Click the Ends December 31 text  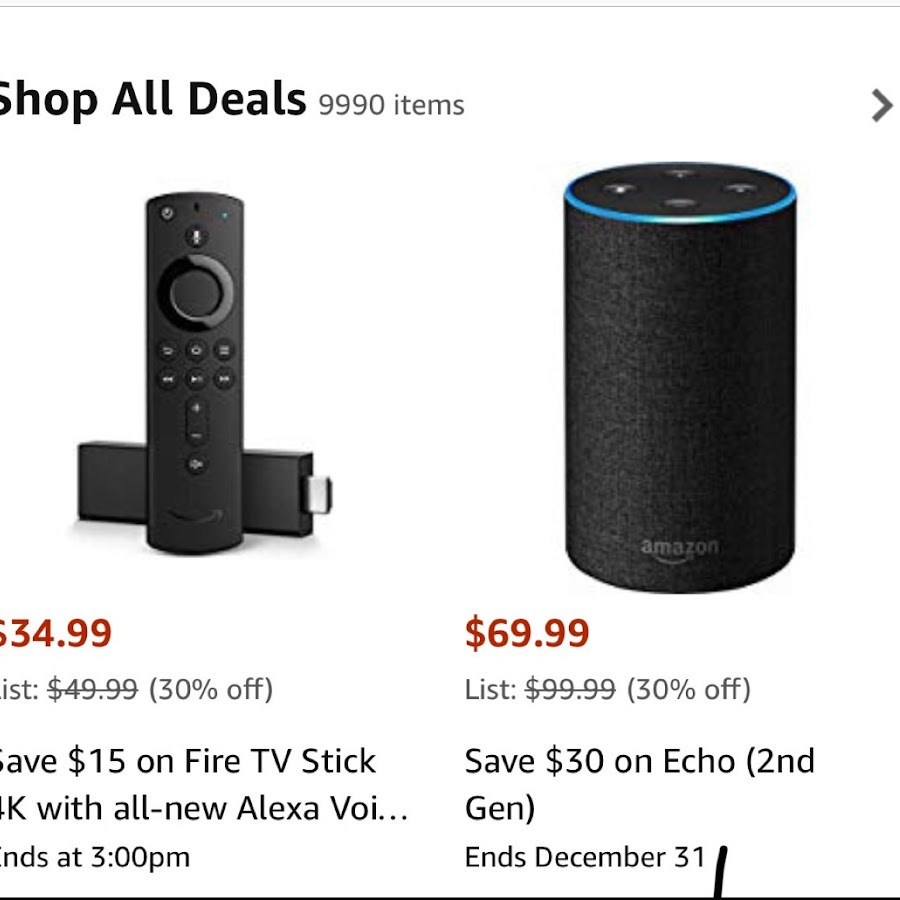pyautogui.click(x=585, y=857)
